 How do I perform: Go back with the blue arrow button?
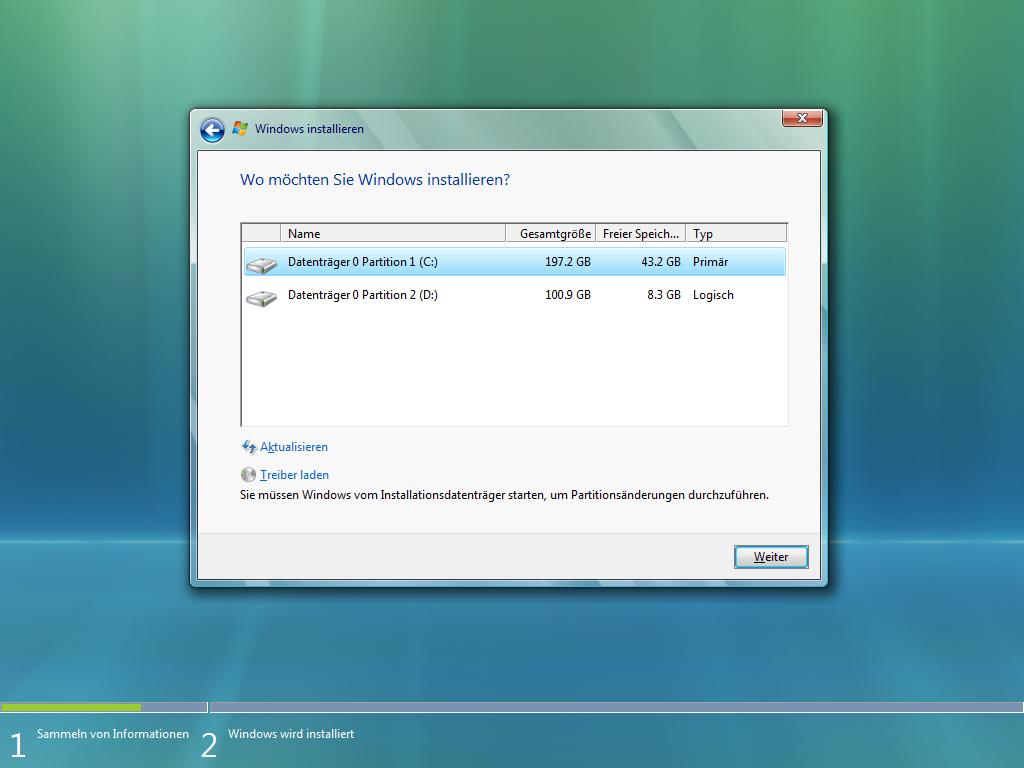tap(212, 130)
